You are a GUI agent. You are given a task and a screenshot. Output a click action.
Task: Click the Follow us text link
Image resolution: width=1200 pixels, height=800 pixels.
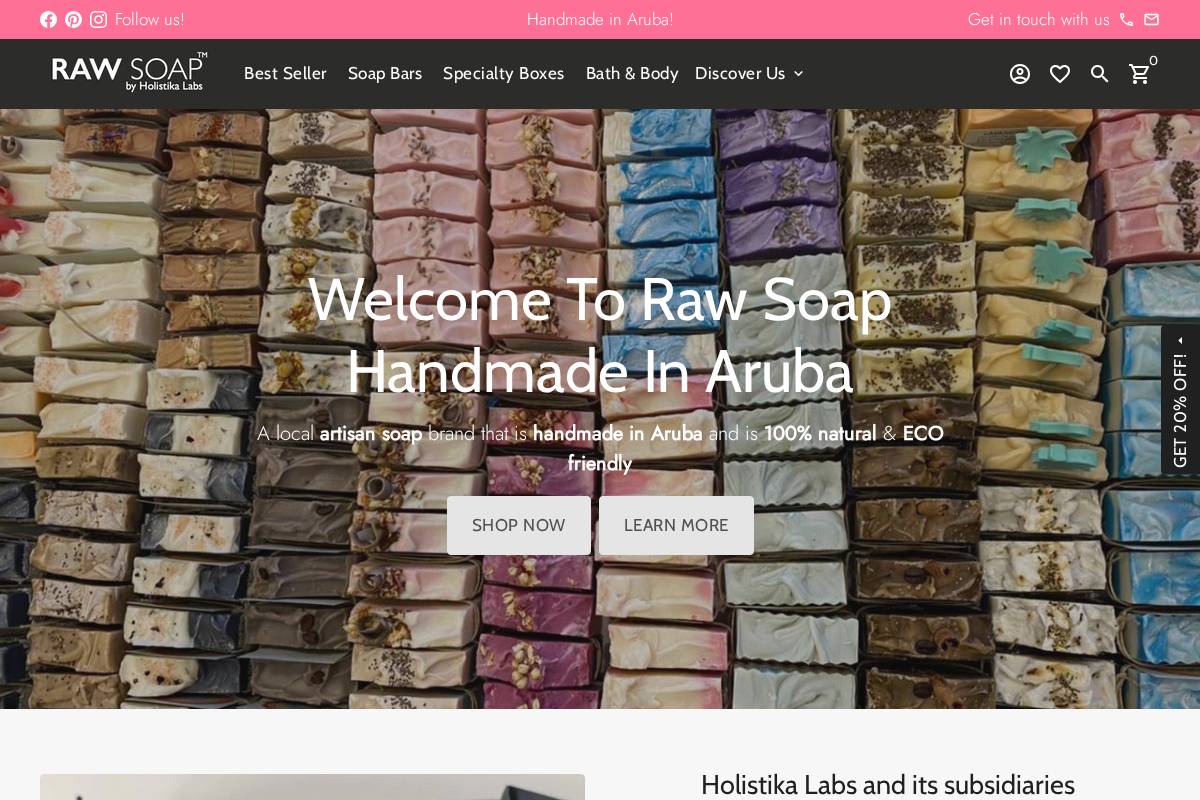150,19
